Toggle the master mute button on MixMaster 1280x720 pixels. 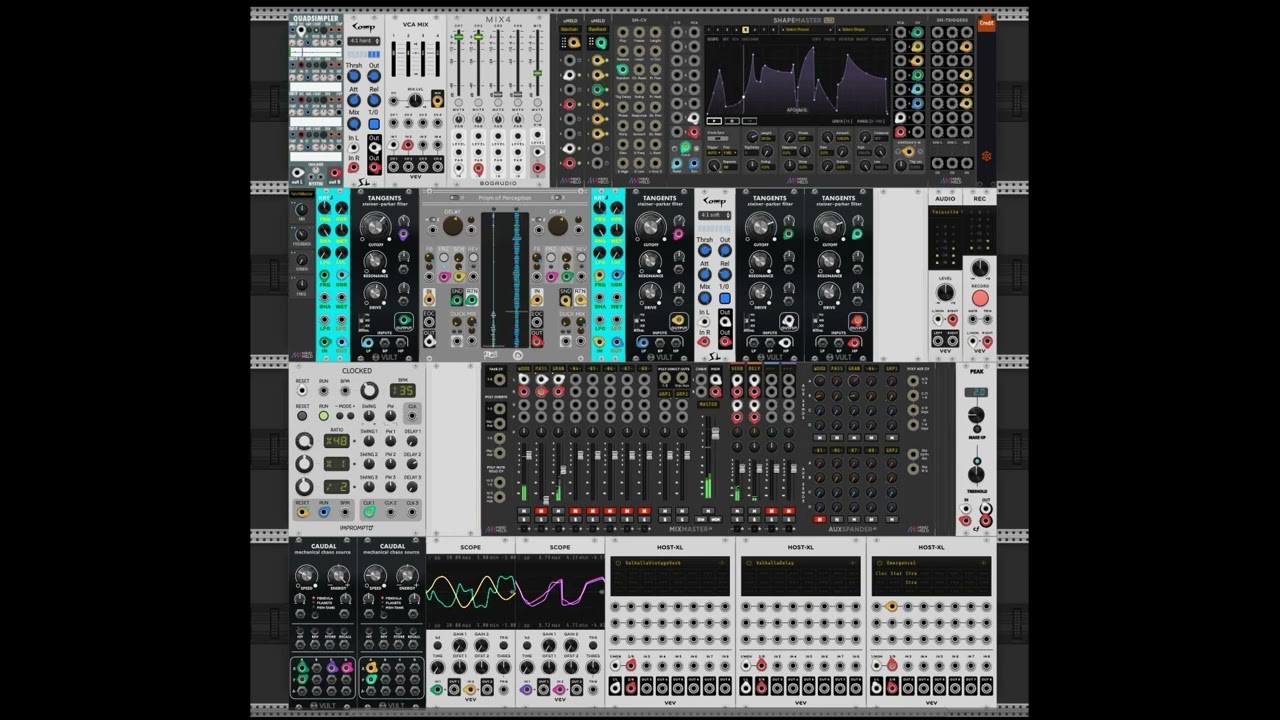pyautogui.click(x=708, y=510)
